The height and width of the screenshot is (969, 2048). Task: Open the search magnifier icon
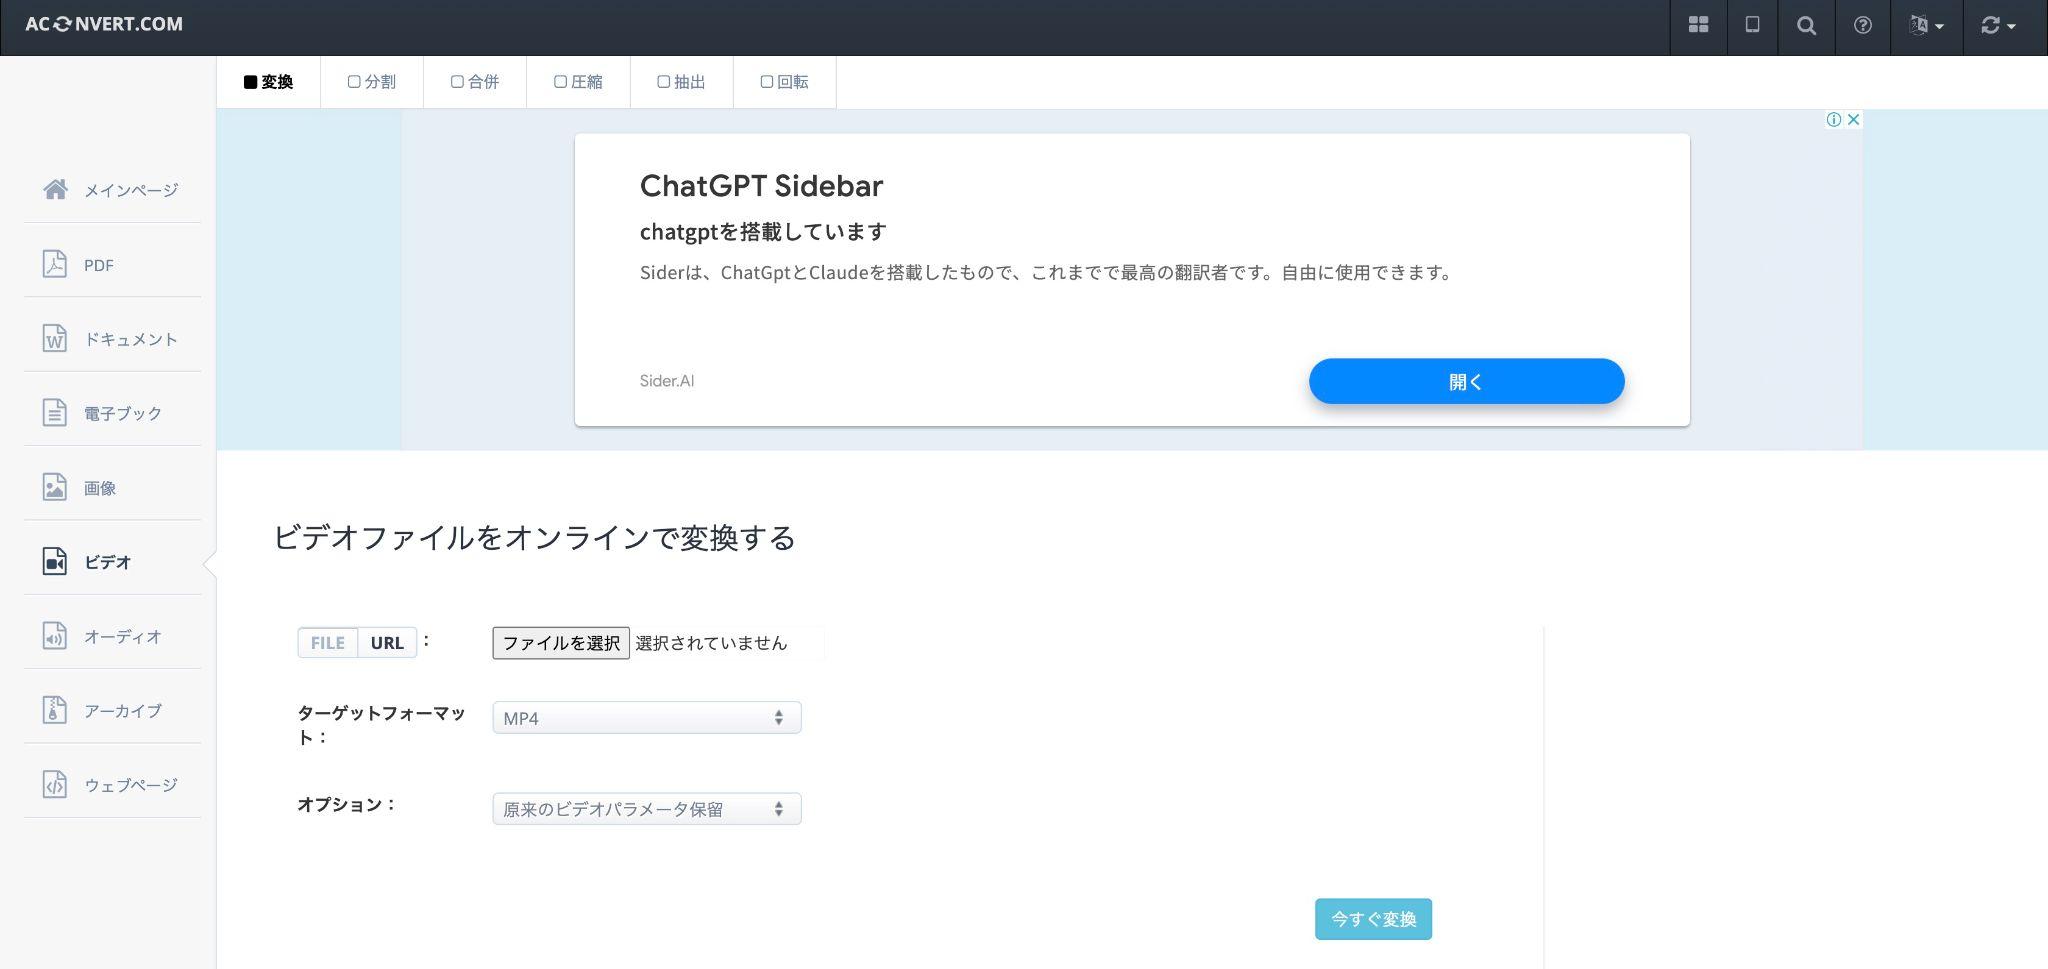tap(1806, 26)
